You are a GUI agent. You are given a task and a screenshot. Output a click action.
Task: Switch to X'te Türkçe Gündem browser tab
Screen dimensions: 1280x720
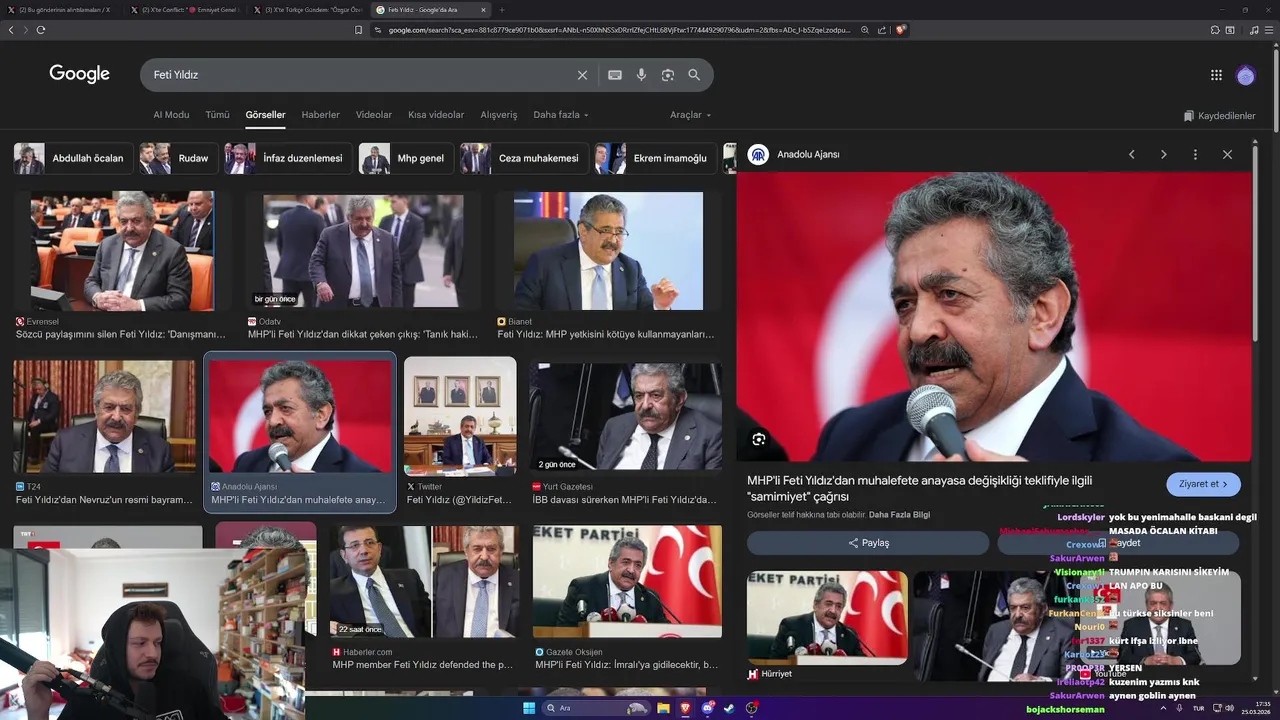307,10
